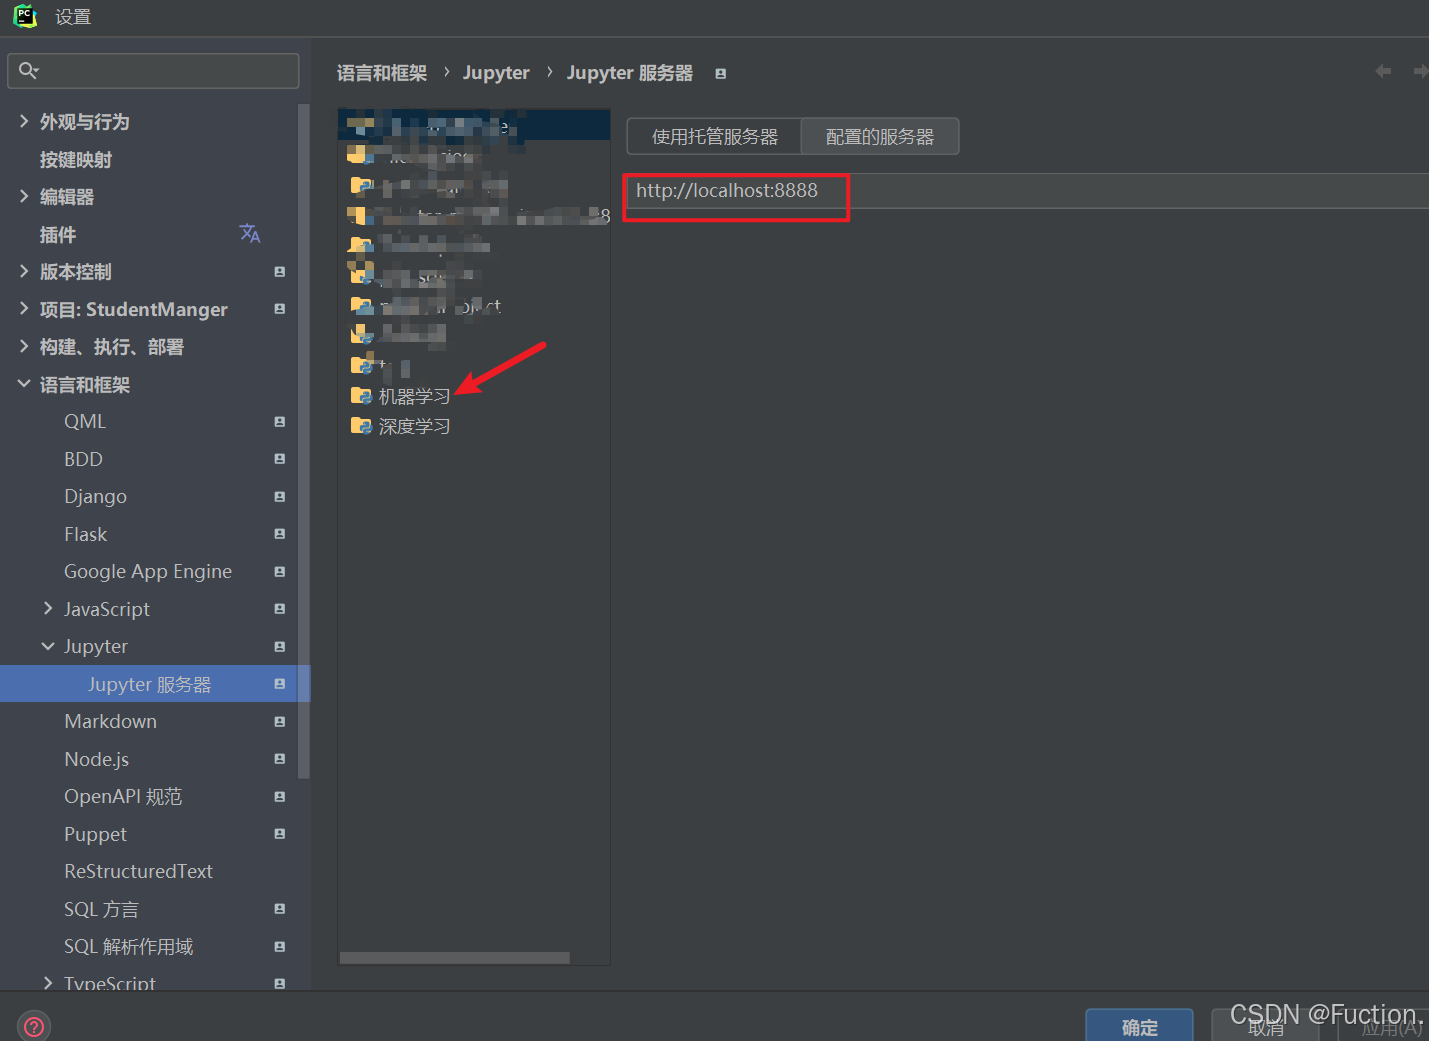The width and height of the screenshot is (1429, 1041).
Task: Select BDD settings item
Action: click(x=84, y=459)
